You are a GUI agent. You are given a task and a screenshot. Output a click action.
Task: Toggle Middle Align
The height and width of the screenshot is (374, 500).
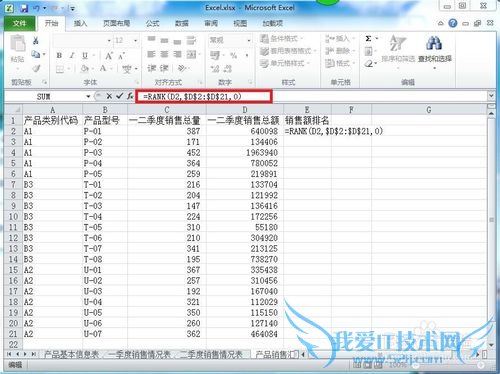(x=164, y=40)
